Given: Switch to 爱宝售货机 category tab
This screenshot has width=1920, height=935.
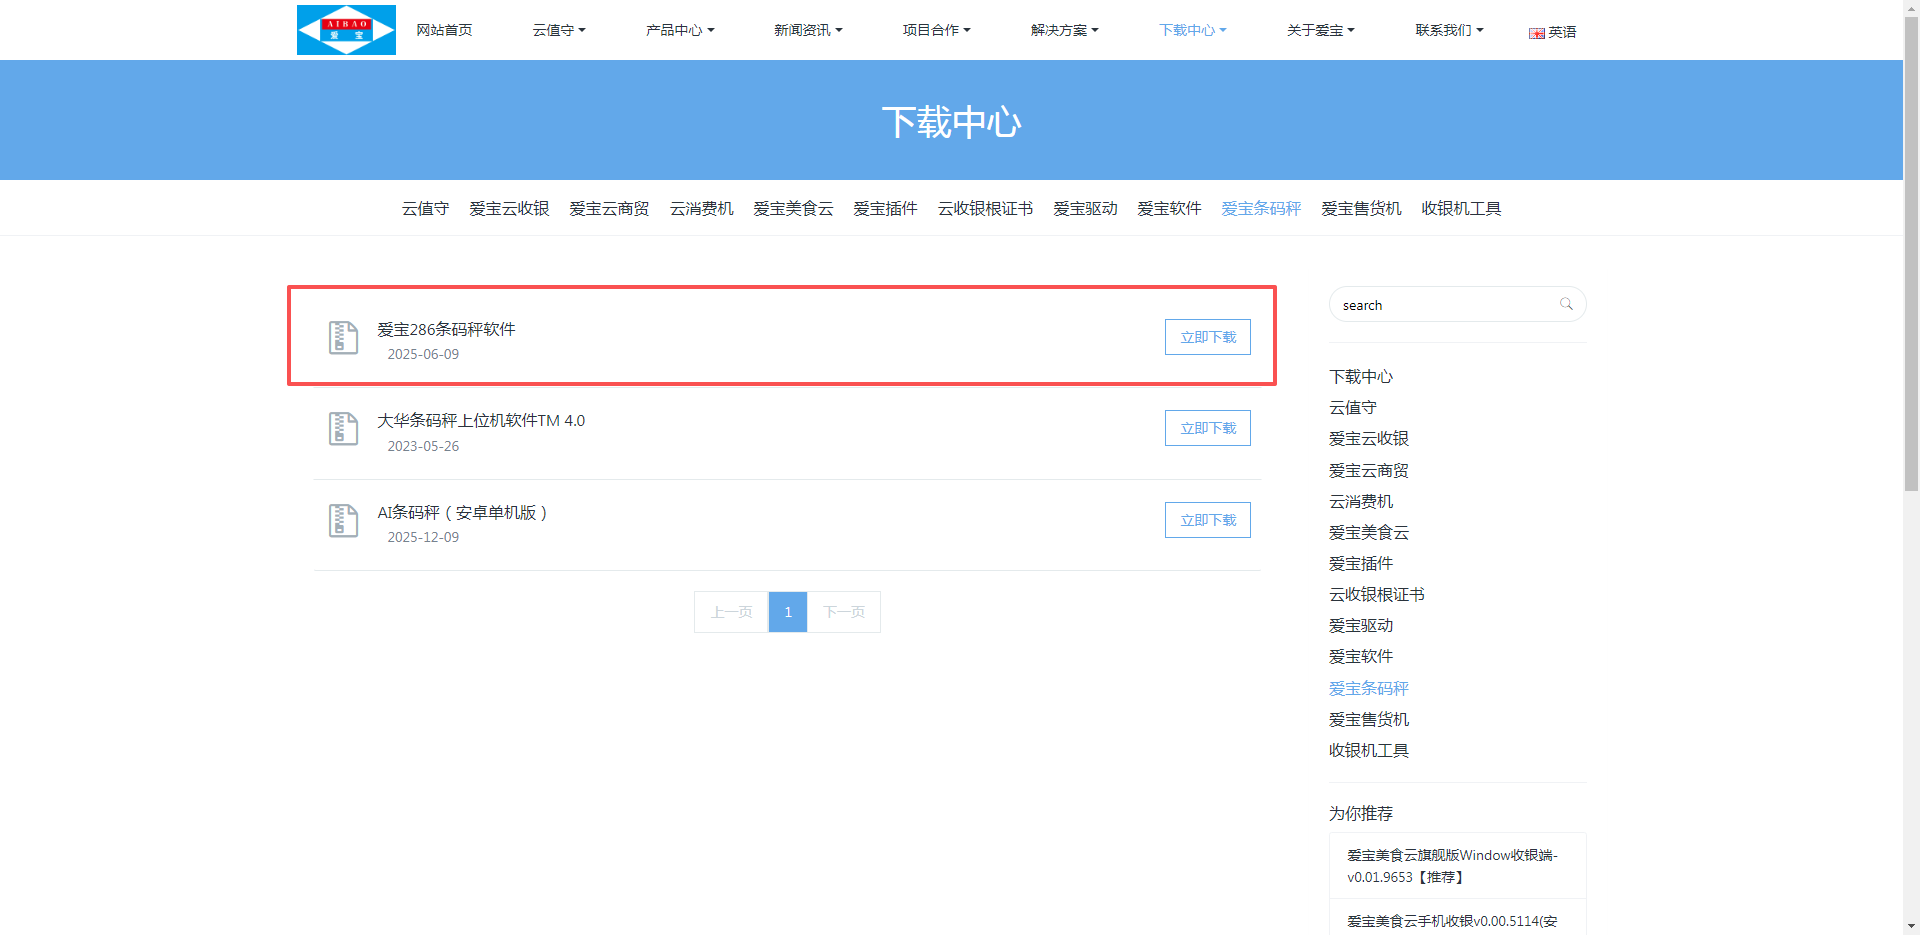Looking at the screenshot, I should point(1361,208).
